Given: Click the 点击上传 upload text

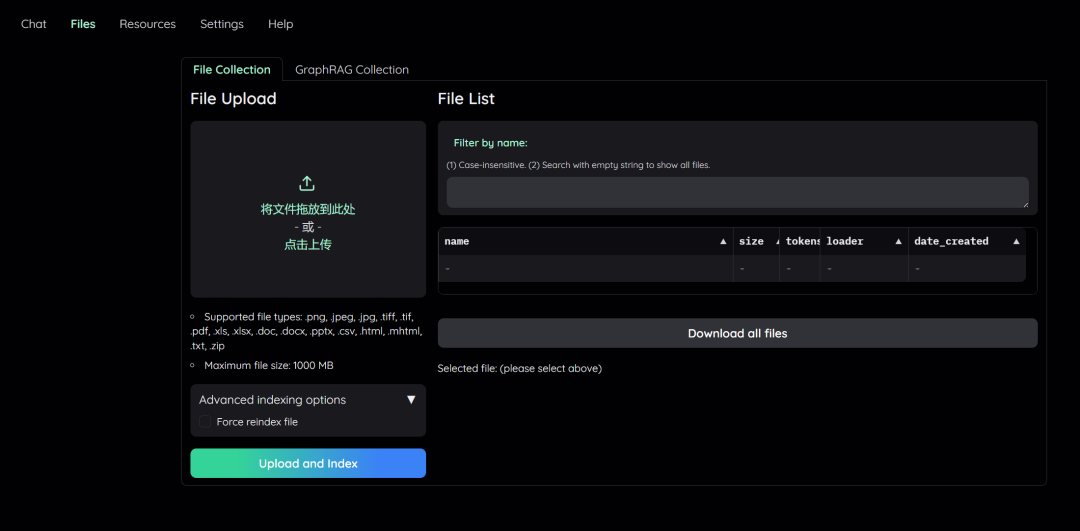Looking at the screenshot, I should [x=308, y=244].
